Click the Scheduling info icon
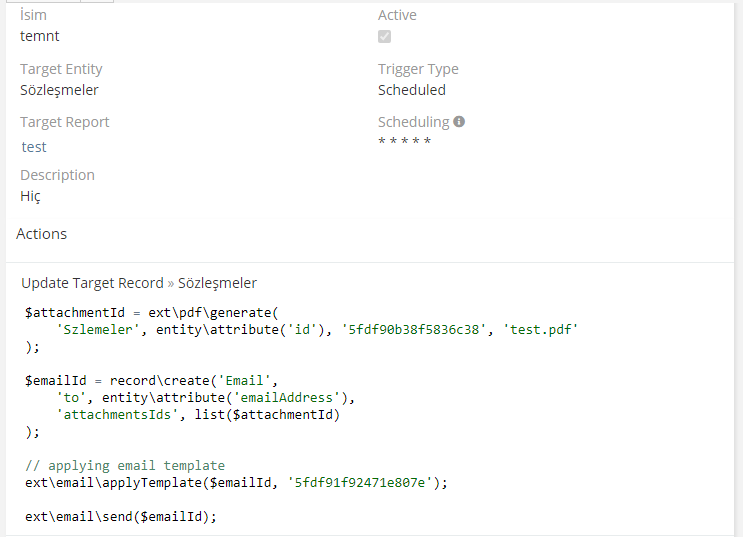The width and height of the screenshot is (743, 537). coord(459,122)
